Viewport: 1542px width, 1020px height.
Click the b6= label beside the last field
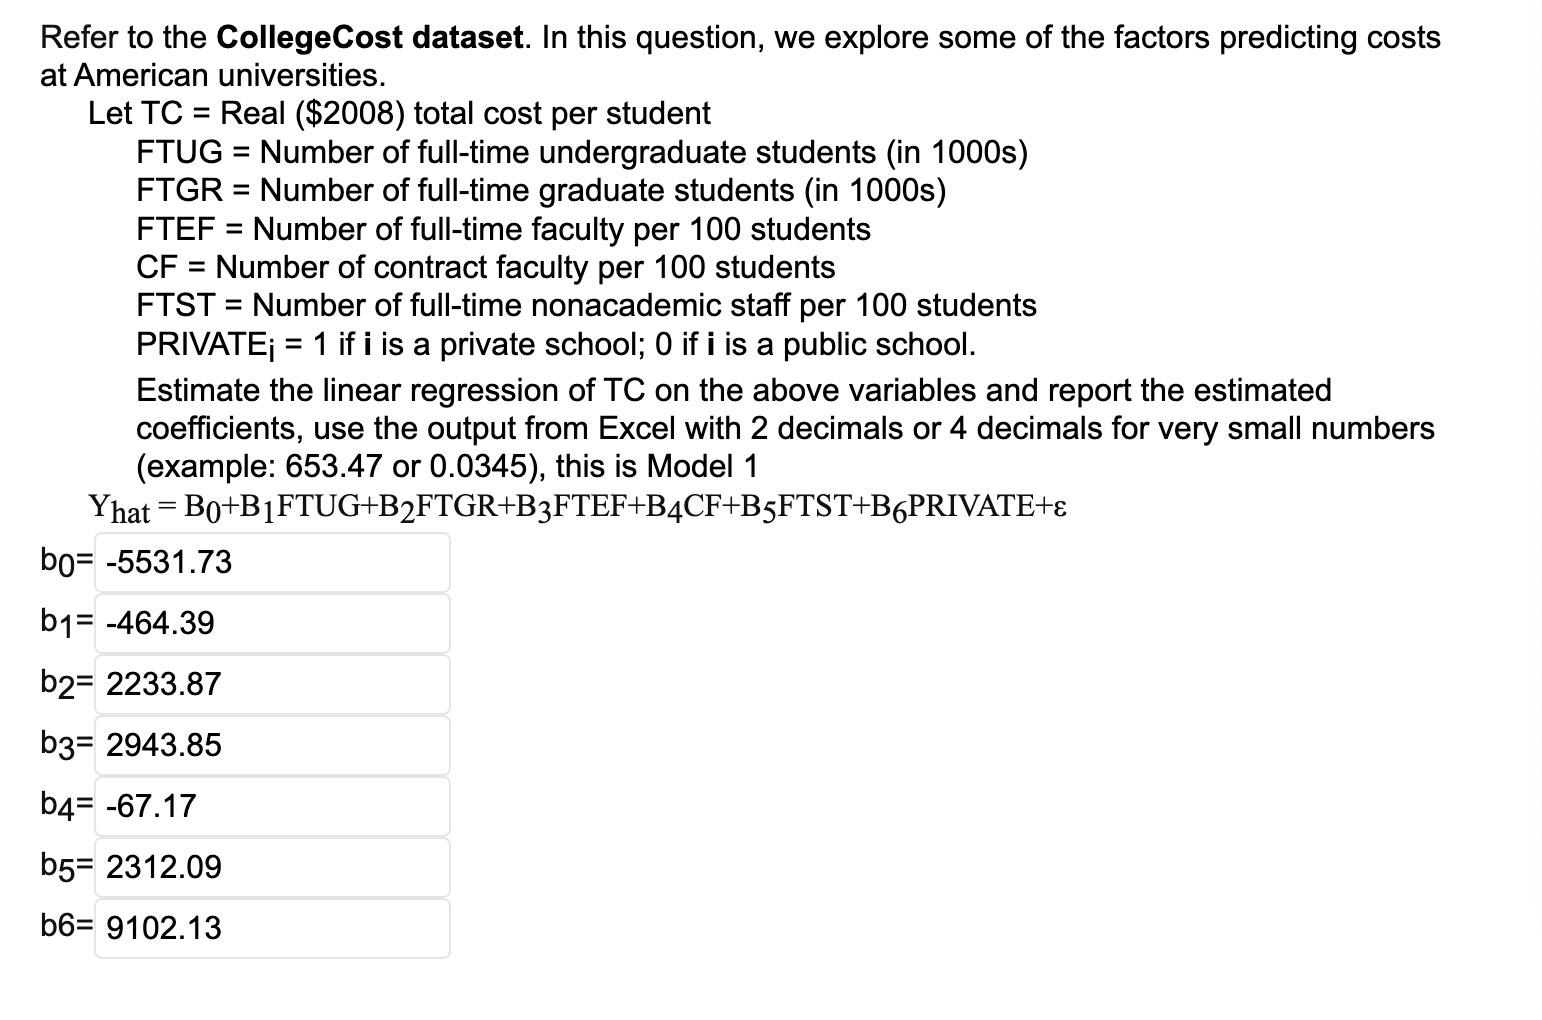65,928
